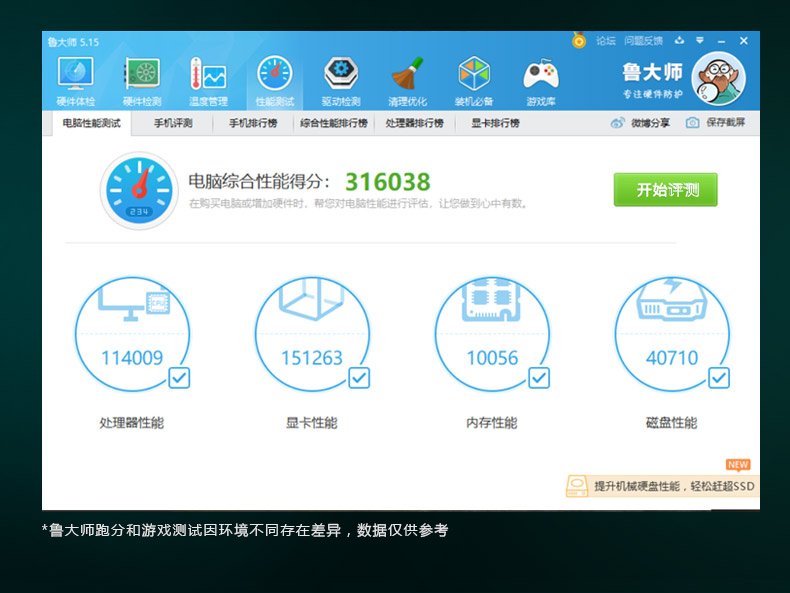Open the title bar dropdown menu arrow
The width and height of the screenshot is (790, 593).
[700, 40]
